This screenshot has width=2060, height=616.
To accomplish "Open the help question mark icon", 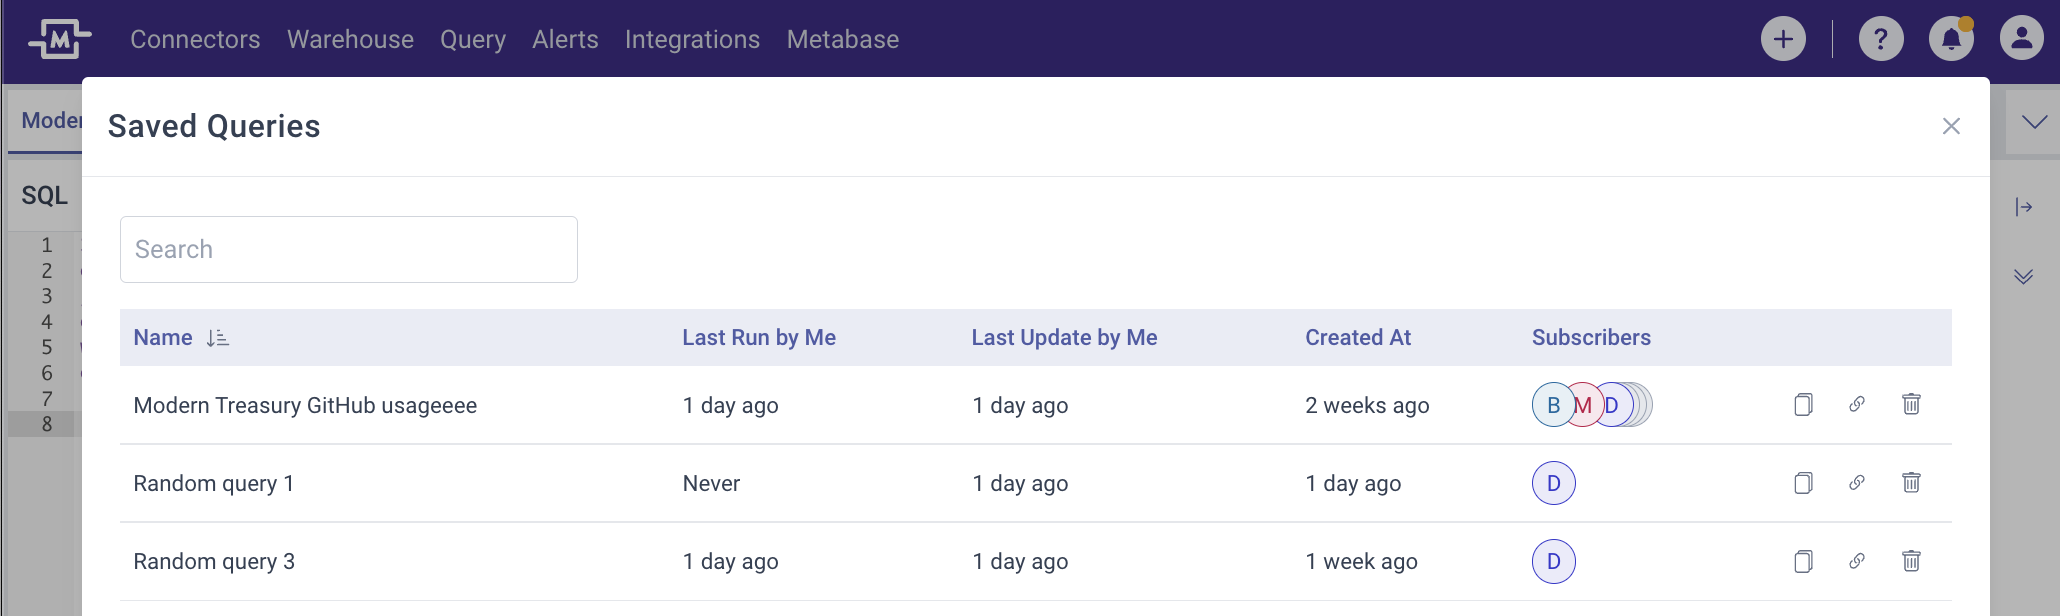I will (x=1881, y=39).
